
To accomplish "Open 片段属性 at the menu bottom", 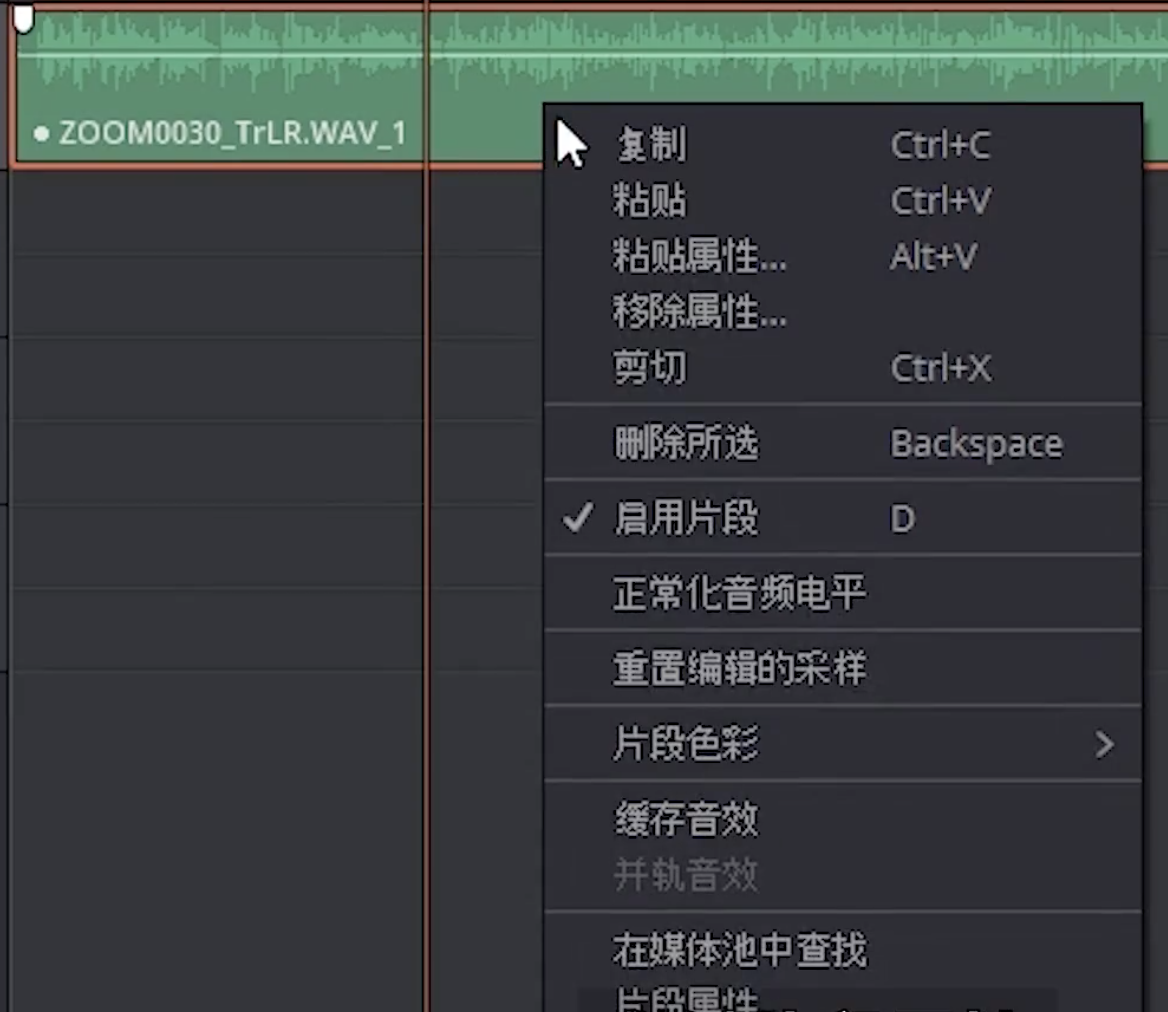I will coord(686,1000).
